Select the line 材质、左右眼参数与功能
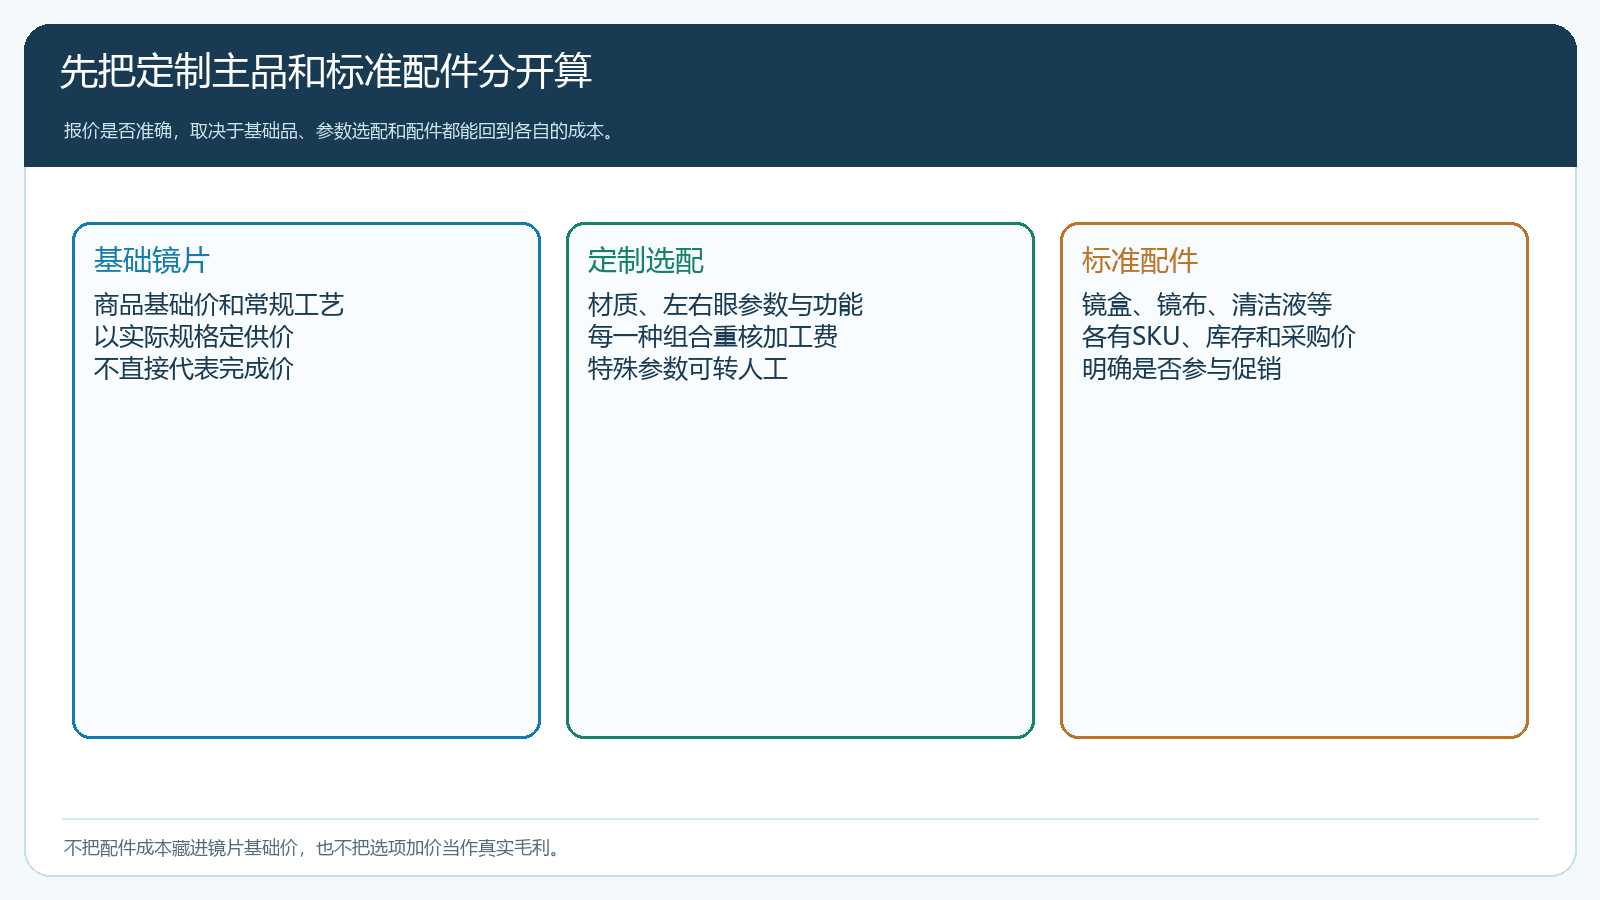Viewport: 1600px width, 900px height. pyautogui.click(x=725, y=305)
